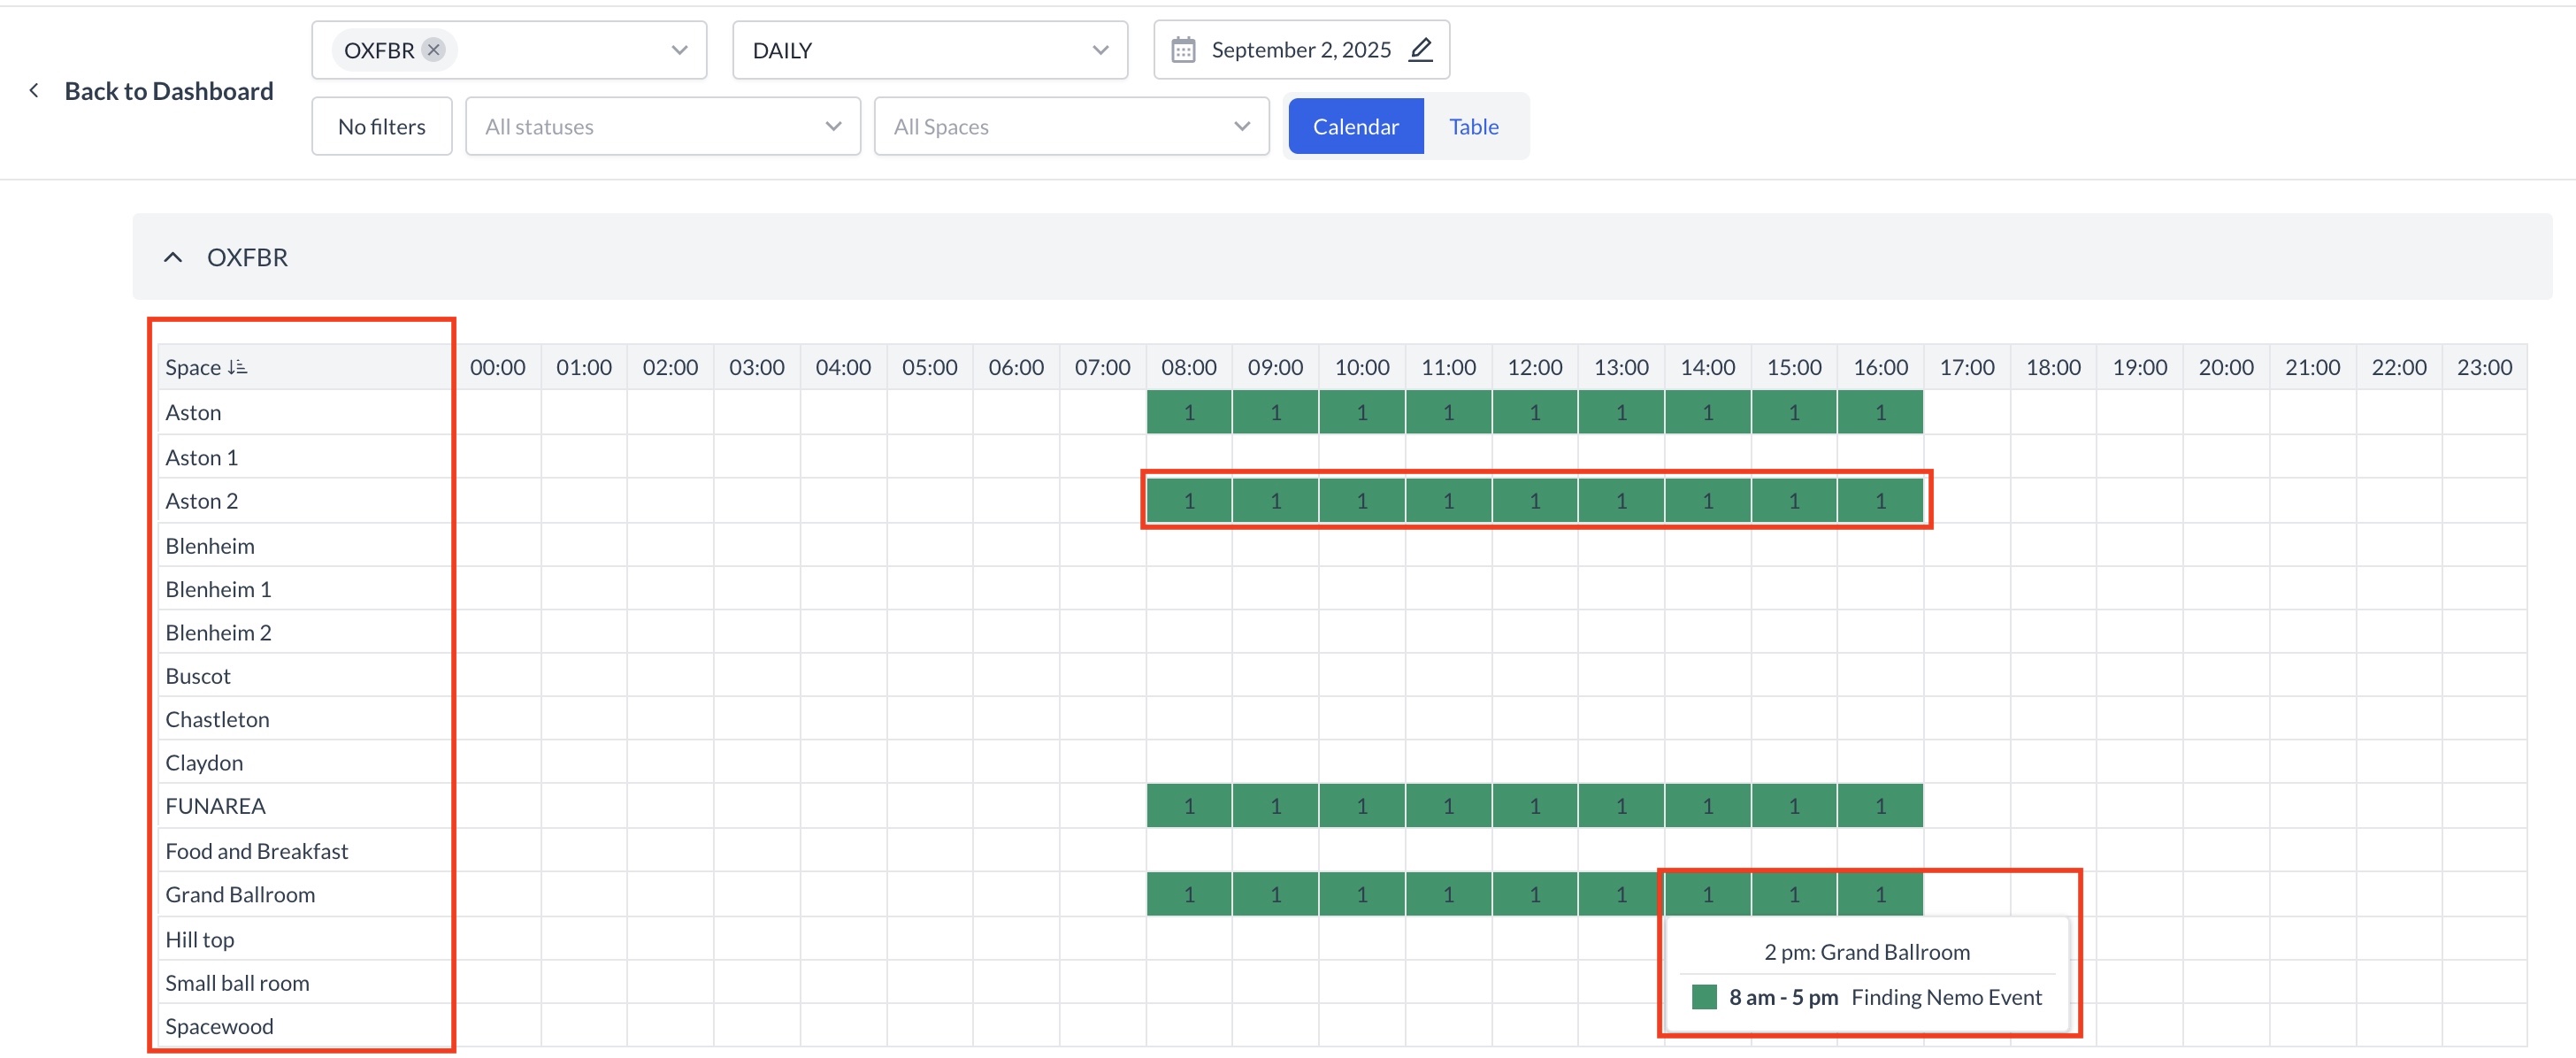Open the property selector dropdown arrow
This screenshot has height=1058, width=2576.
tap(679, 50)
